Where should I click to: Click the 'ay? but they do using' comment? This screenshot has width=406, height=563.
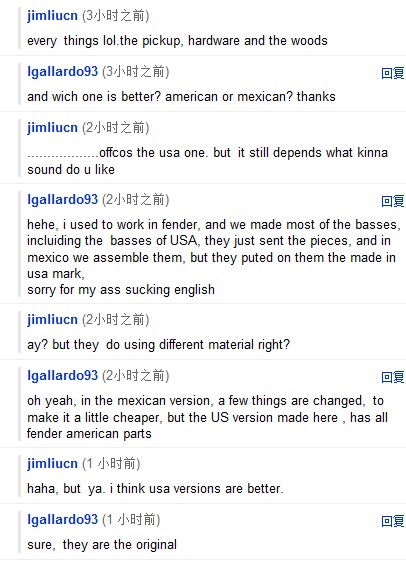[x=158, y=345]
